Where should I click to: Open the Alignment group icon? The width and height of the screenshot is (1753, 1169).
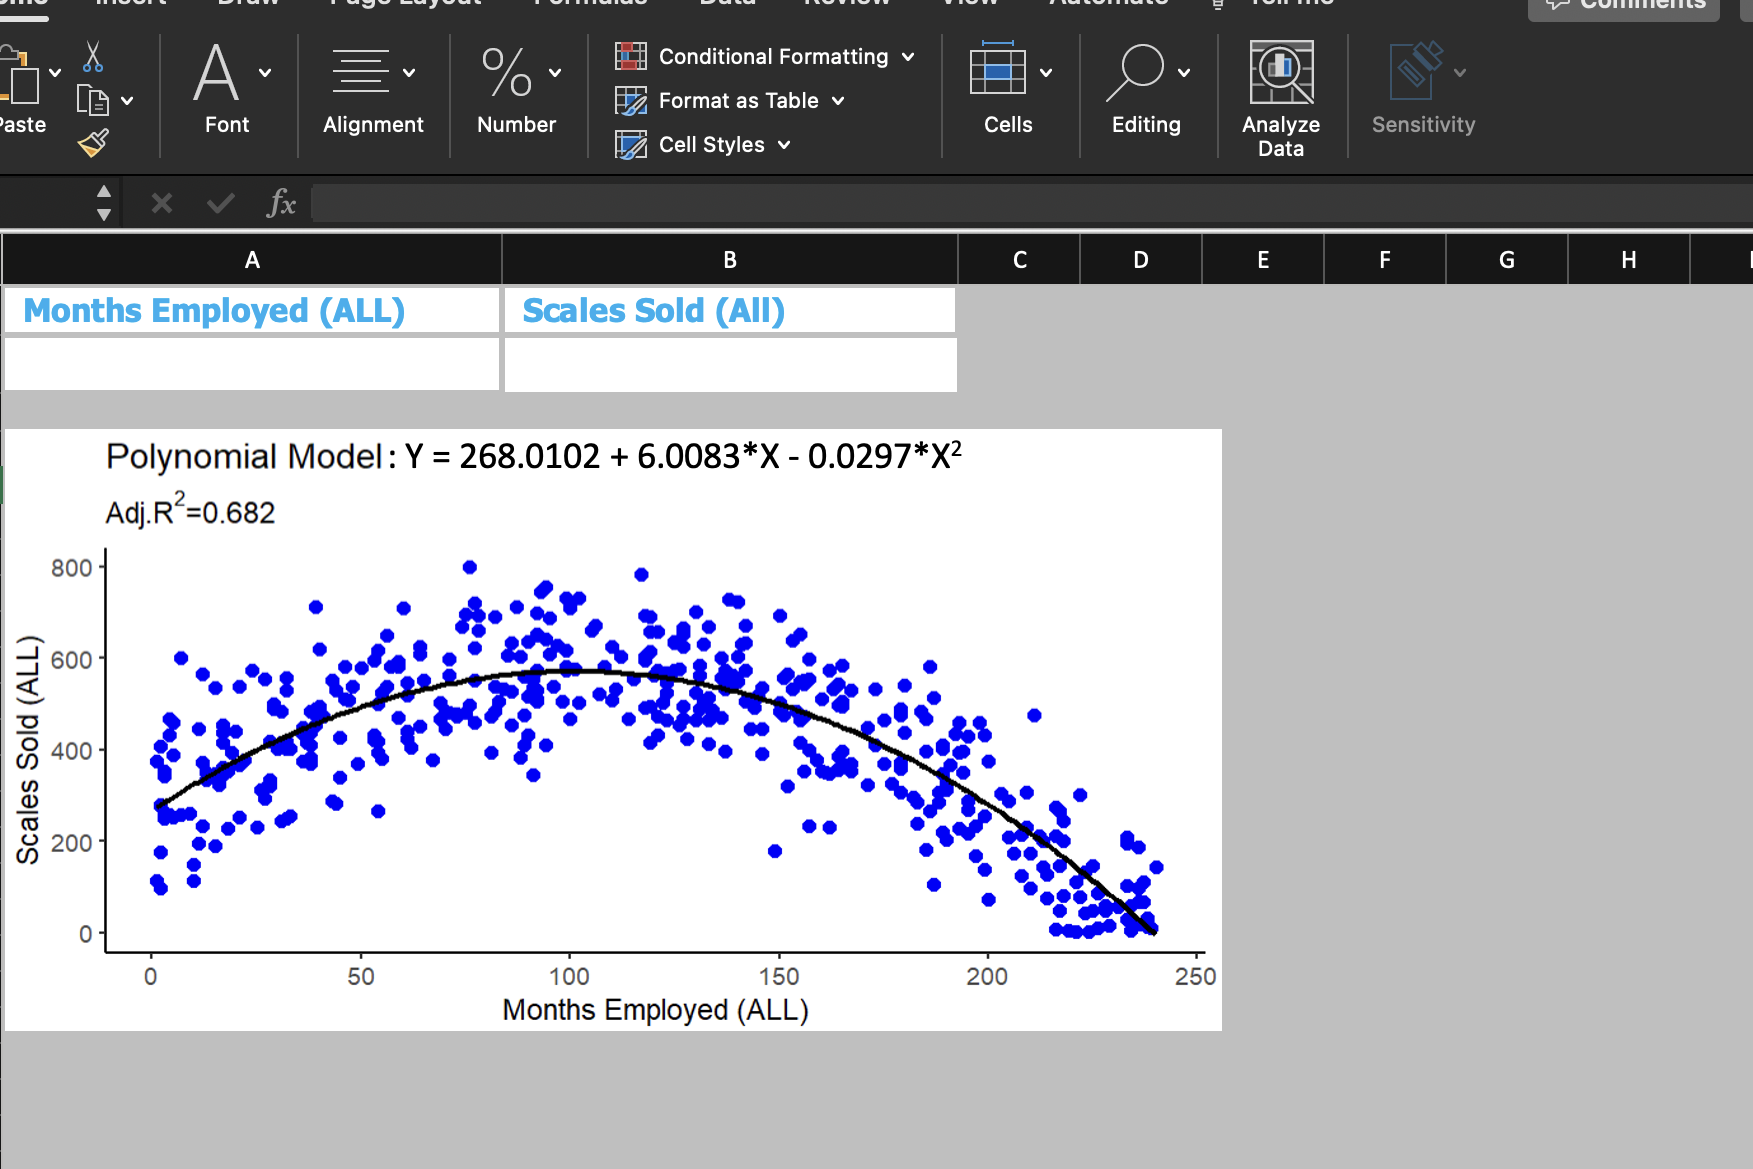pos(360,73)
